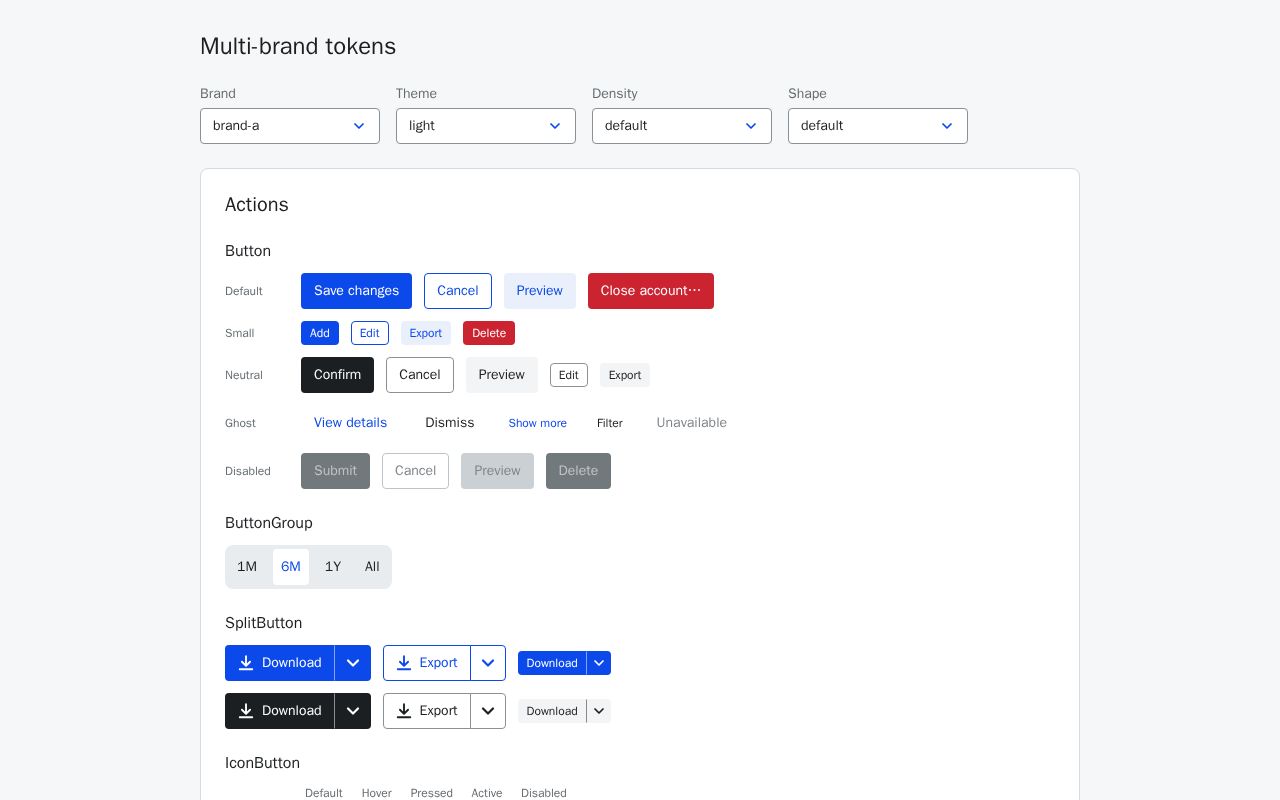The image size is (1280, 800).
Task: Click Preview in the Neutral row
Action: click(502, 375)
